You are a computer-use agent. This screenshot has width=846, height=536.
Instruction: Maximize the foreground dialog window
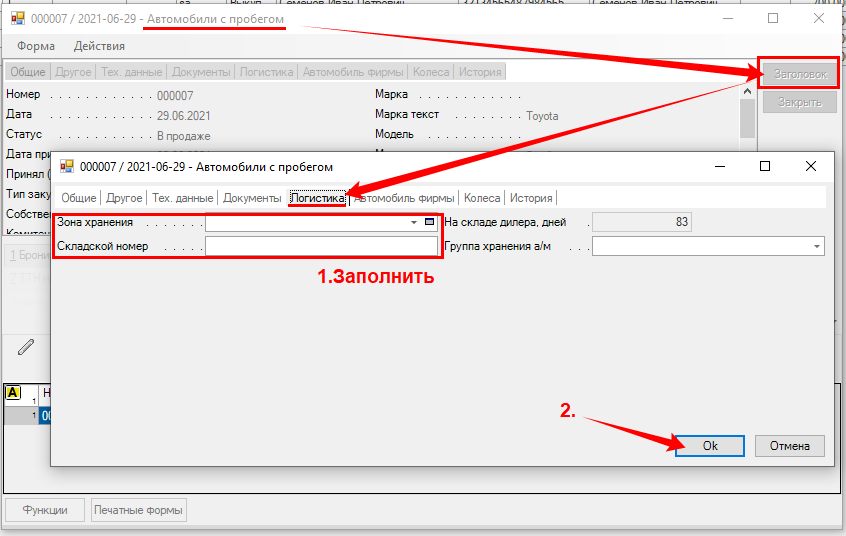764,166
